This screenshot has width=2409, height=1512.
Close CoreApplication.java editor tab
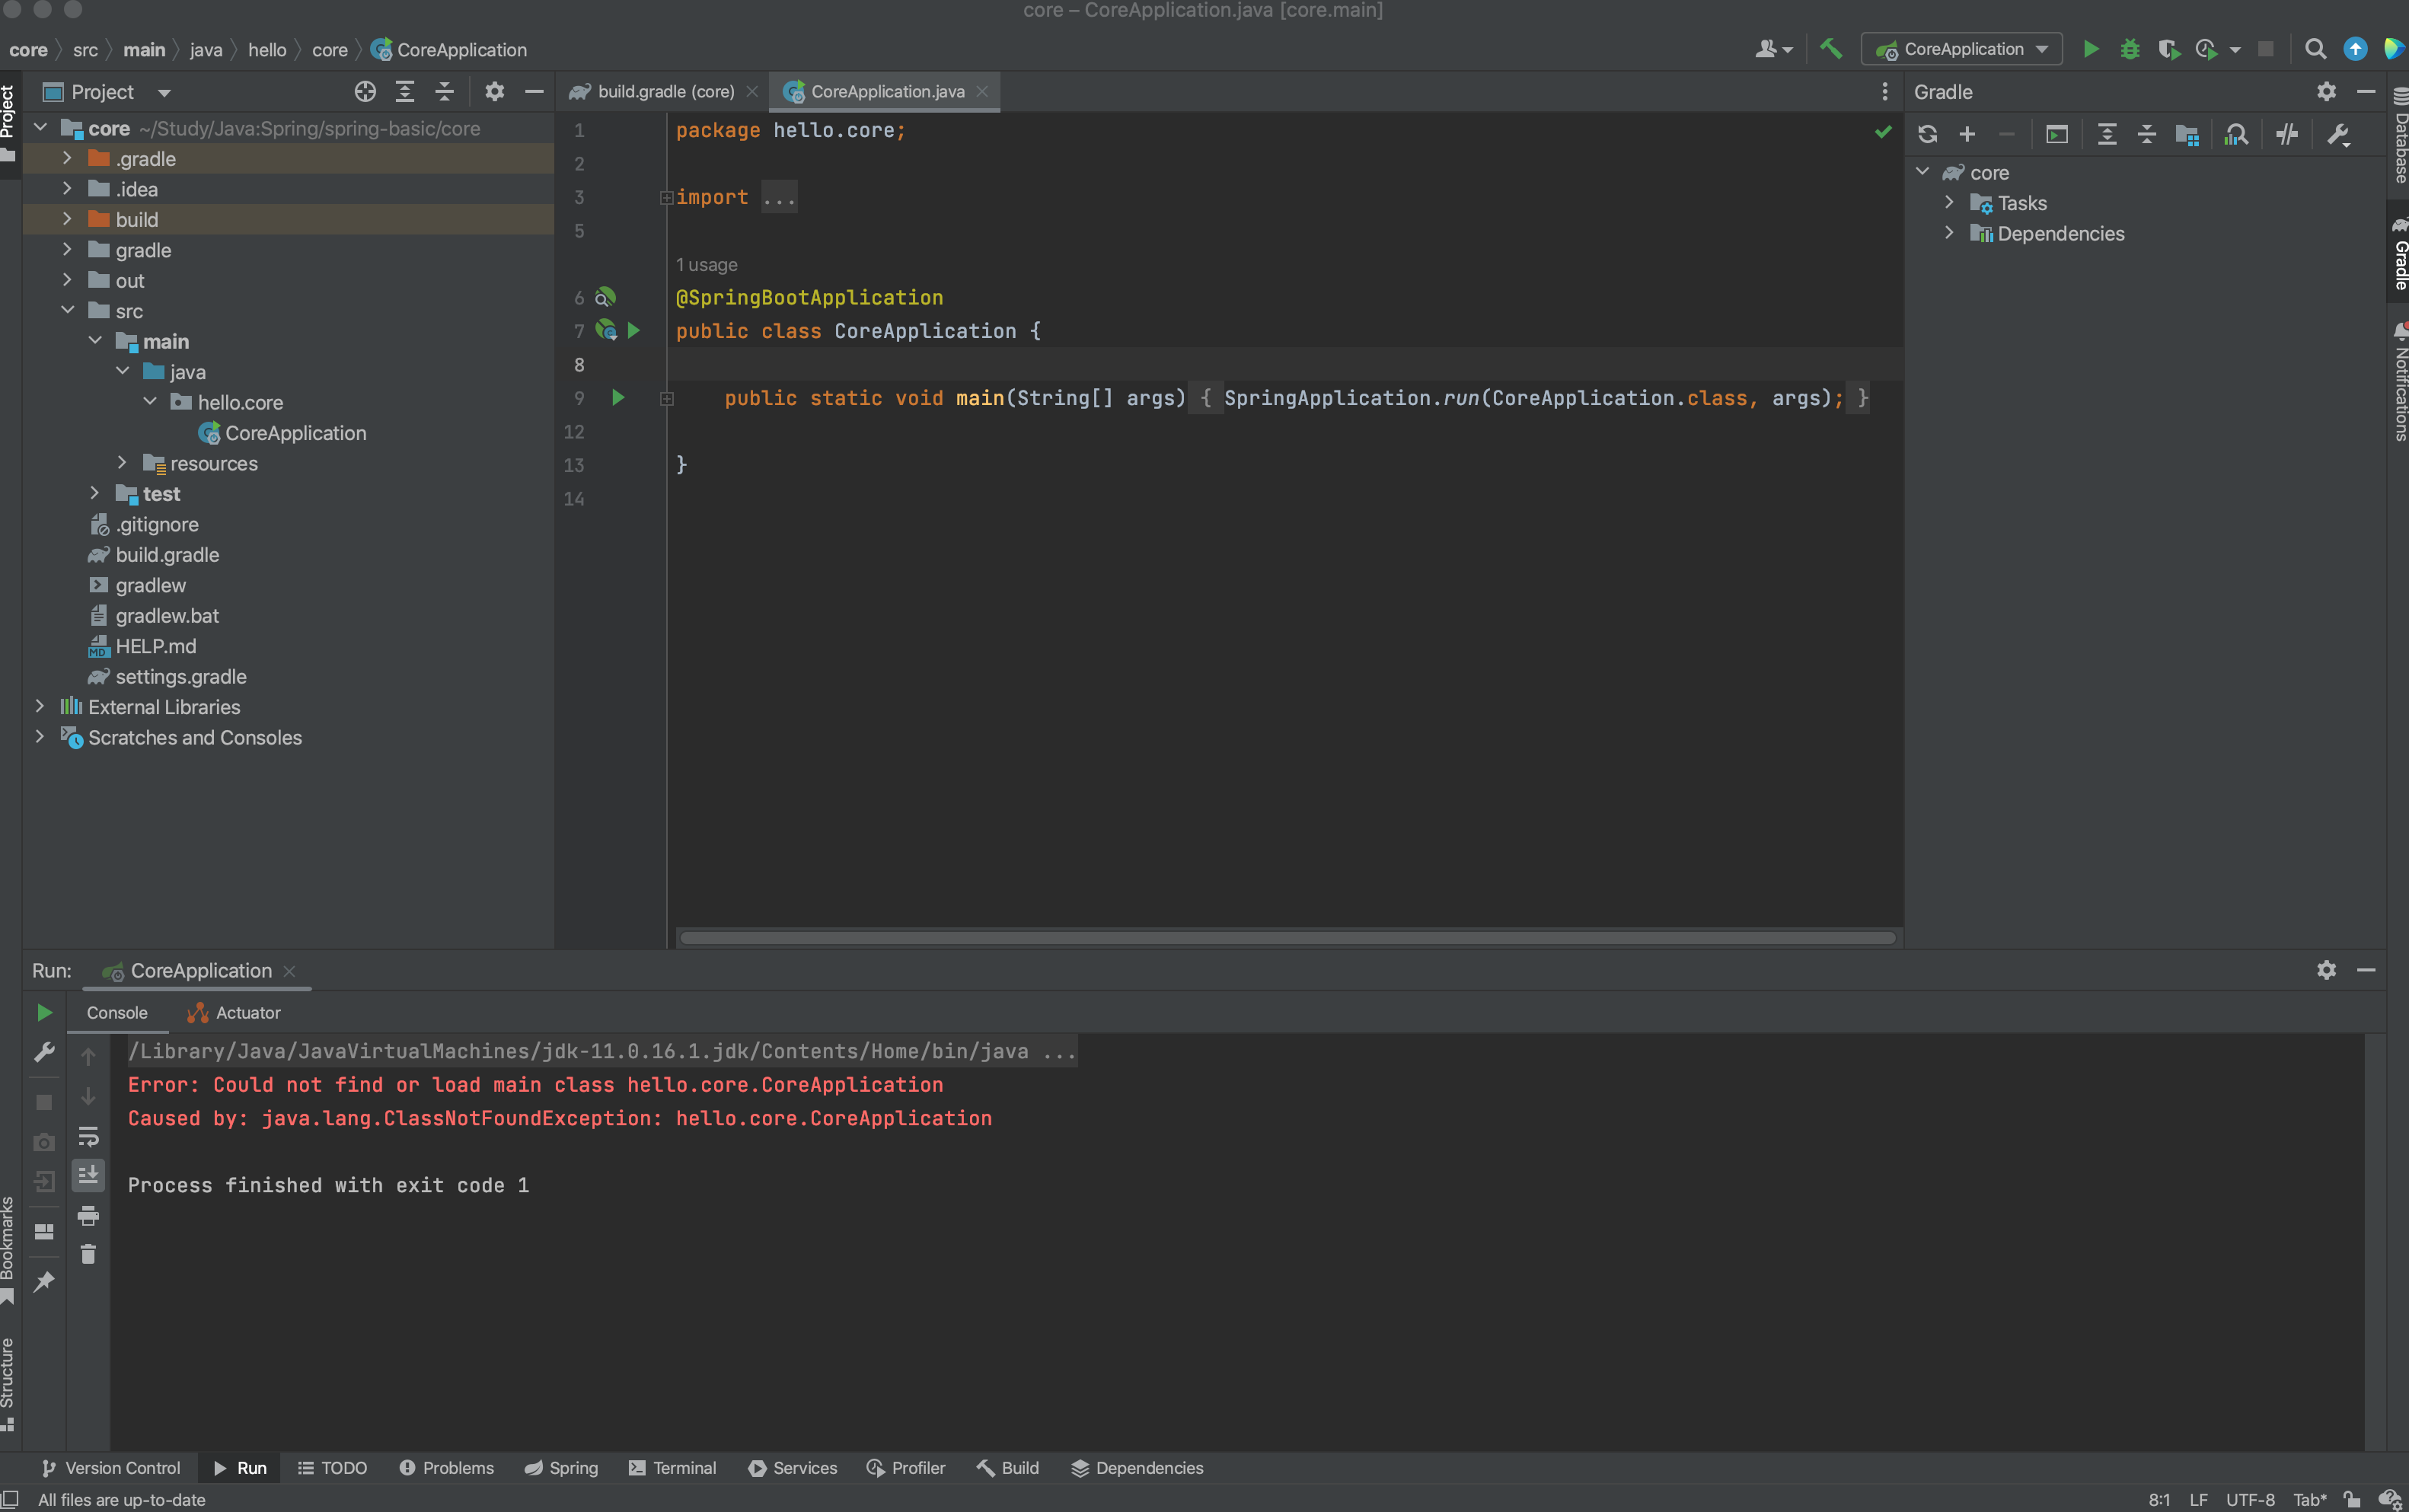click(x=982, y=92)
